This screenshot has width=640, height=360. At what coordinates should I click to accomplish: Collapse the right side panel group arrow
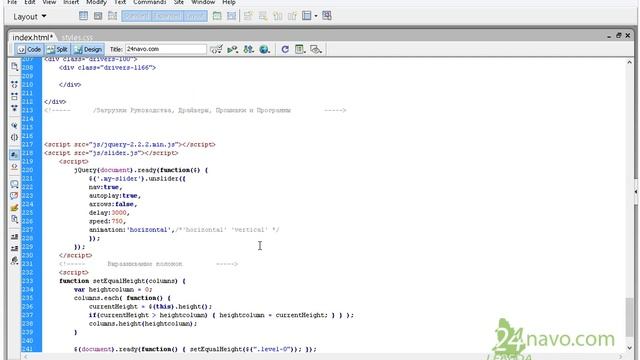pyautogui.click(x=636, y=191)
